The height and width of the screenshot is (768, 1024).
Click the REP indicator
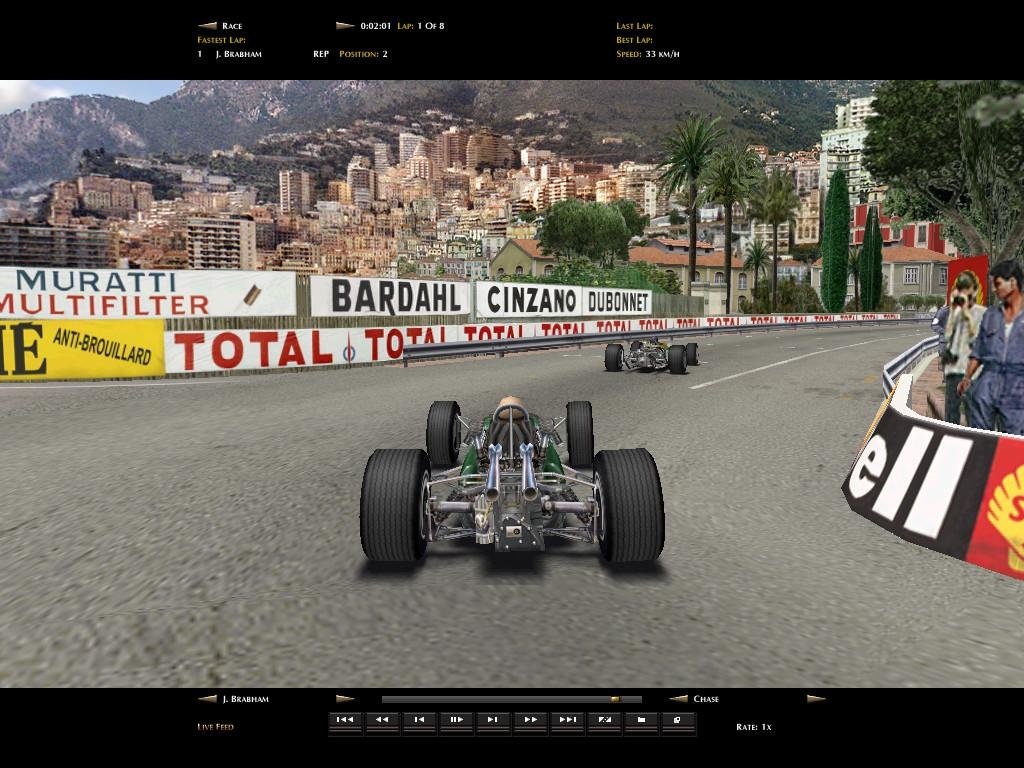coord(321,54)
